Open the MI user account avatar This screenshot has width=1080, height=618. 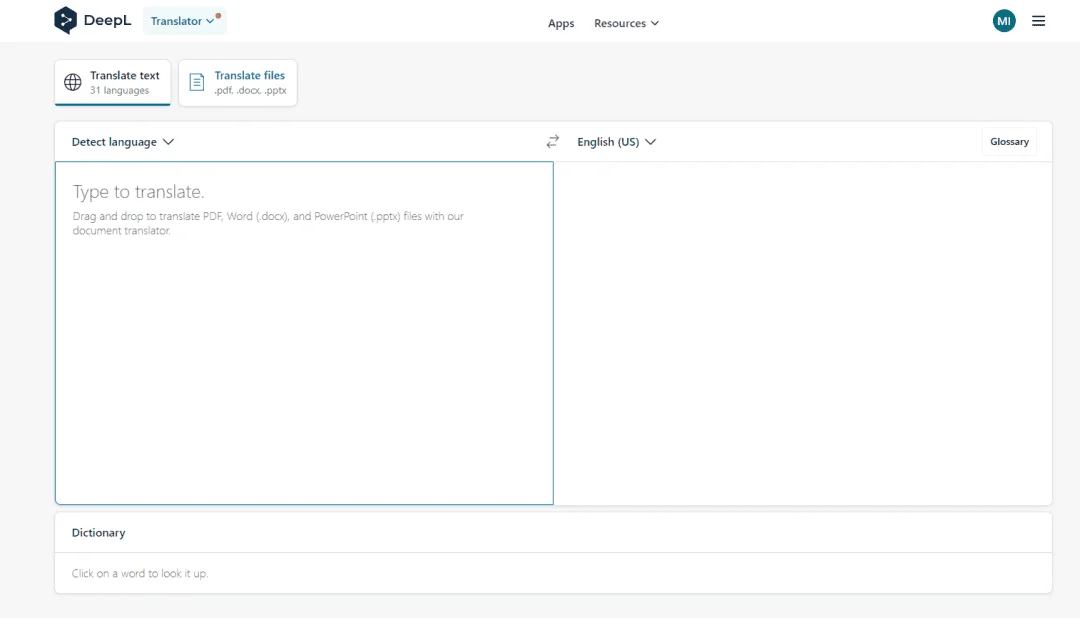[1004, 21]
